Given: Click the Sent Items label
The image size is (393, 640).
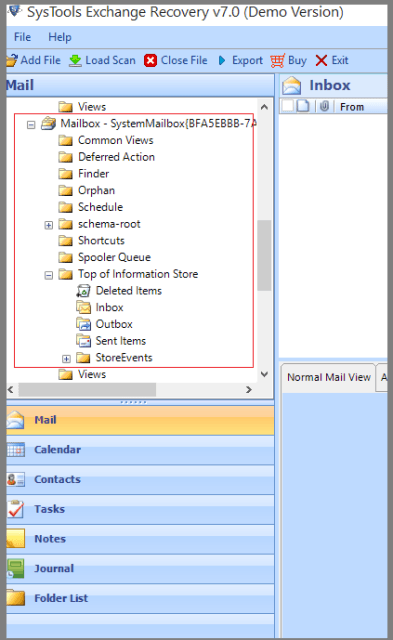Looking at the screenshot, I should (x=120, y=341).
